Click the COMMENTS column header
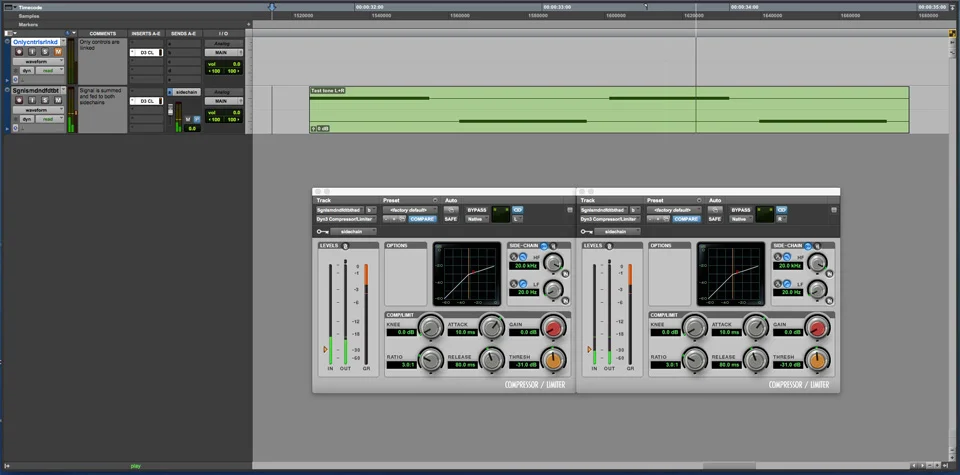The image size is (960, 475). (103, 34)
